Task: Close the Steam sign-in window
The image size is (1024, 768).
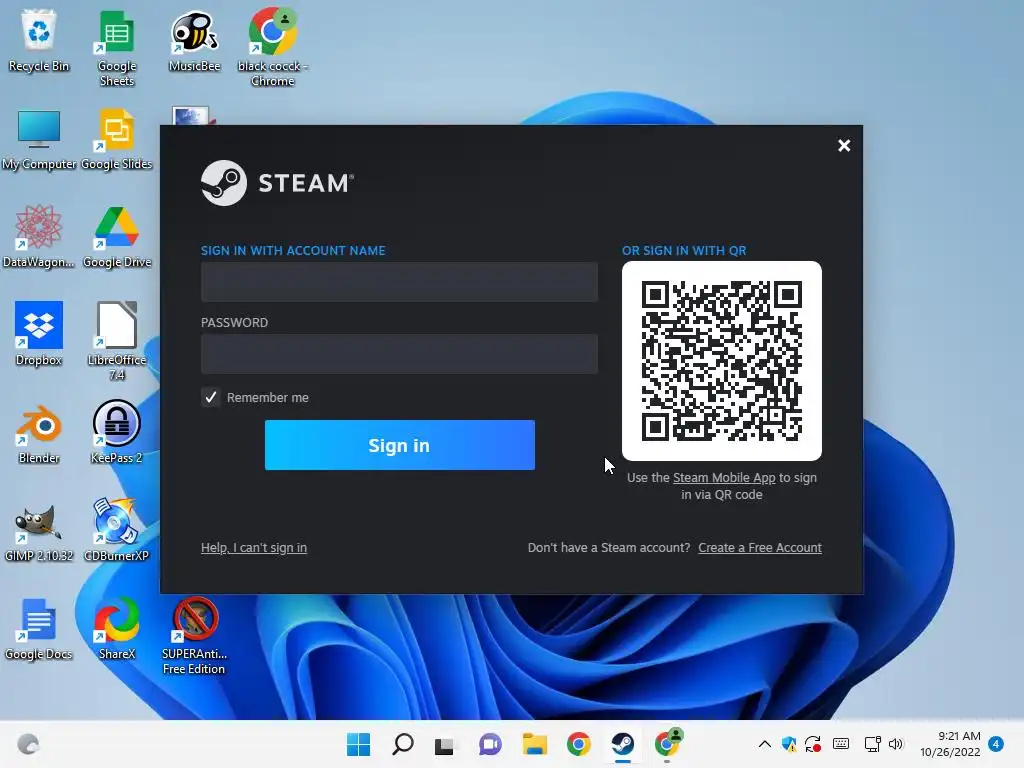Action: (x=844, y=146)
